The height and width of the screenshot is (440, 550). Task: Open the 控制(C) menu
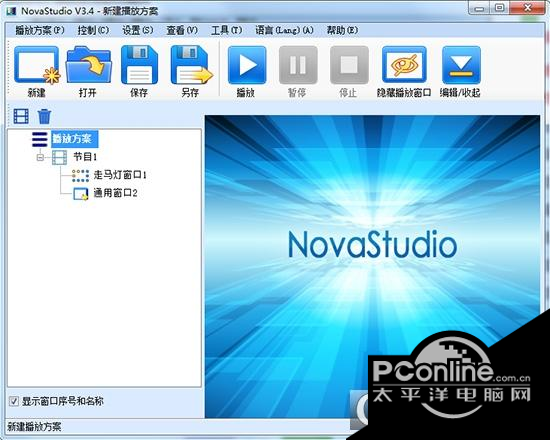click(93, 30)
